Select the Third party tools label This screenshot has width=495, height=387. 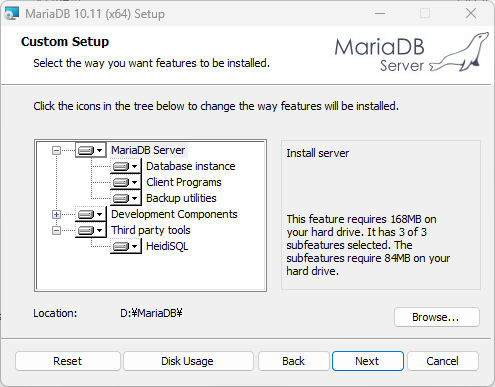(x=151, y=230)
